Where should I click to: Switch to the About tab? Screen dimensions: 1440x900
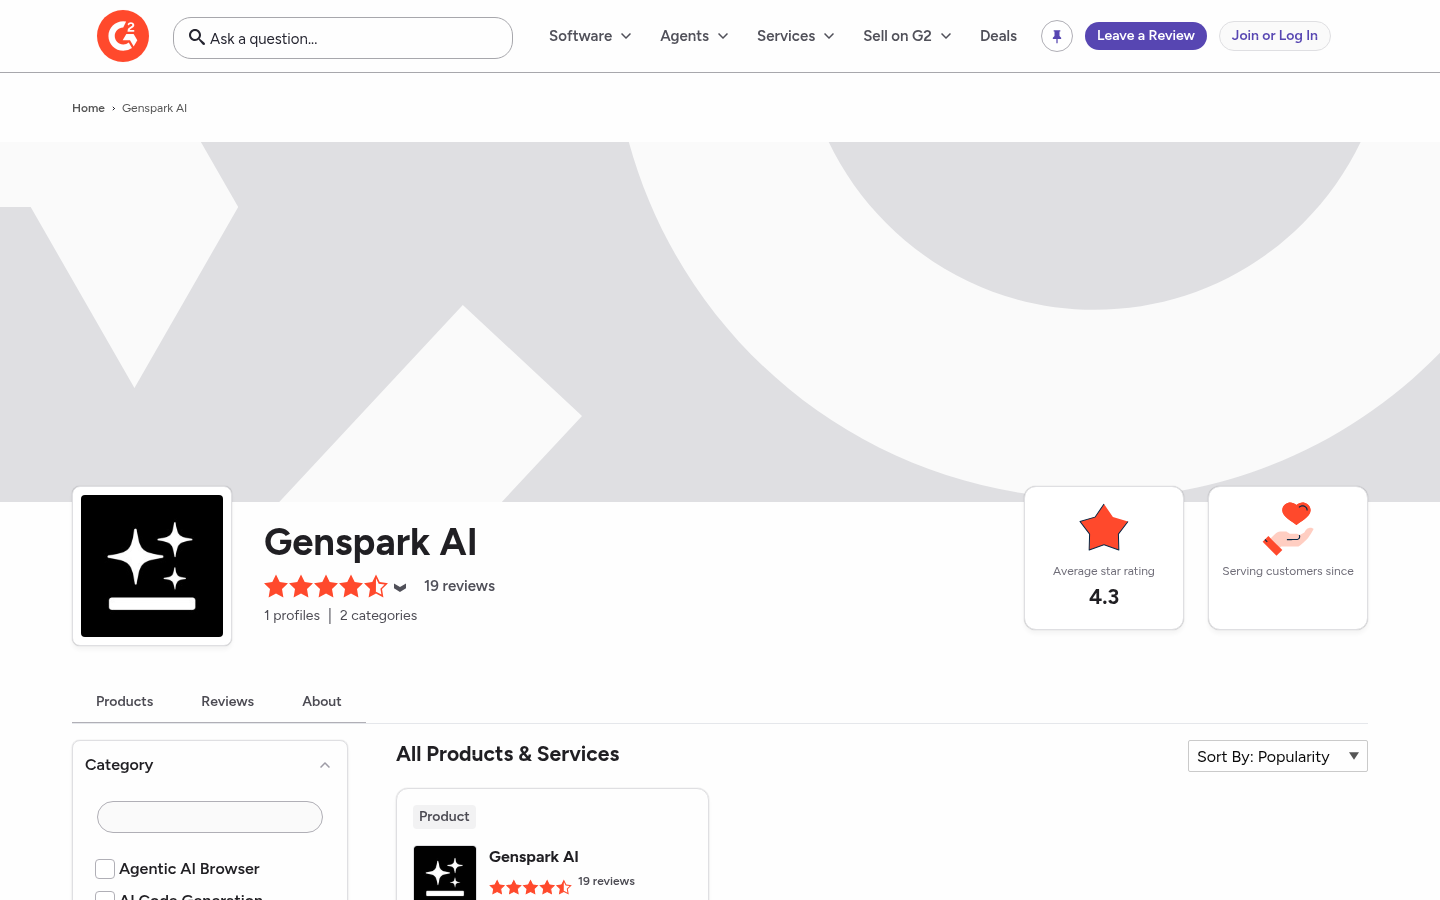pos(322,701)
